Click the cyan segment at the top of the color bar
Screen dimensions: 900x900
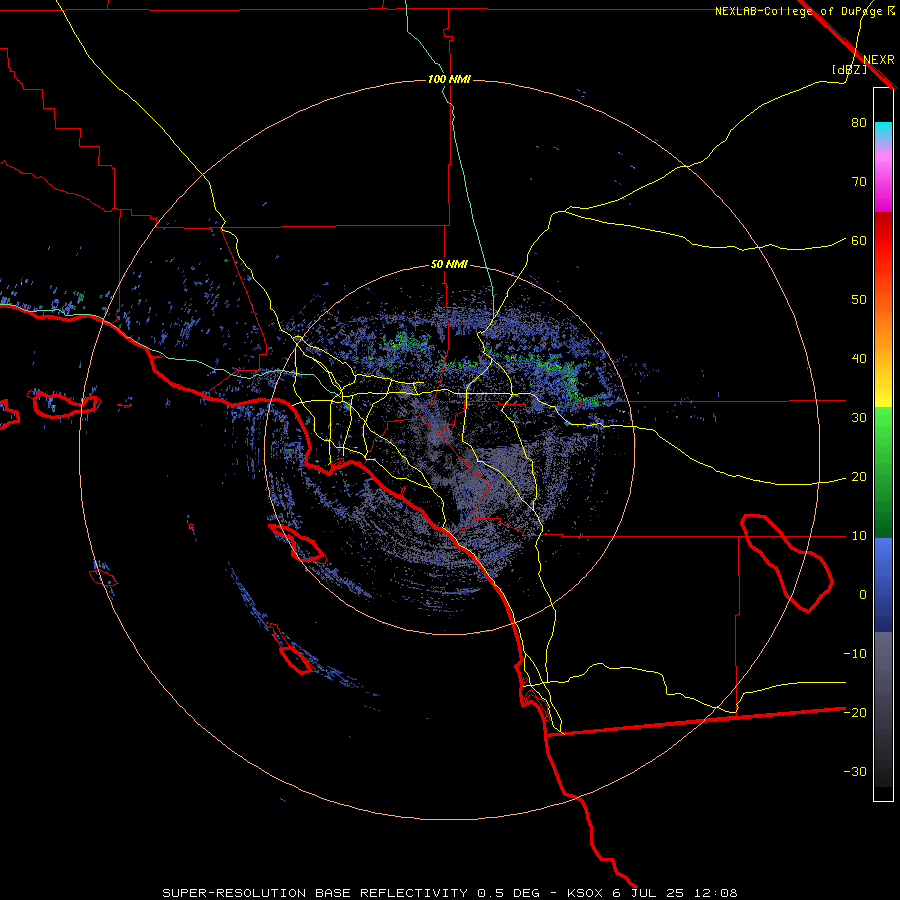click(883, 131)
